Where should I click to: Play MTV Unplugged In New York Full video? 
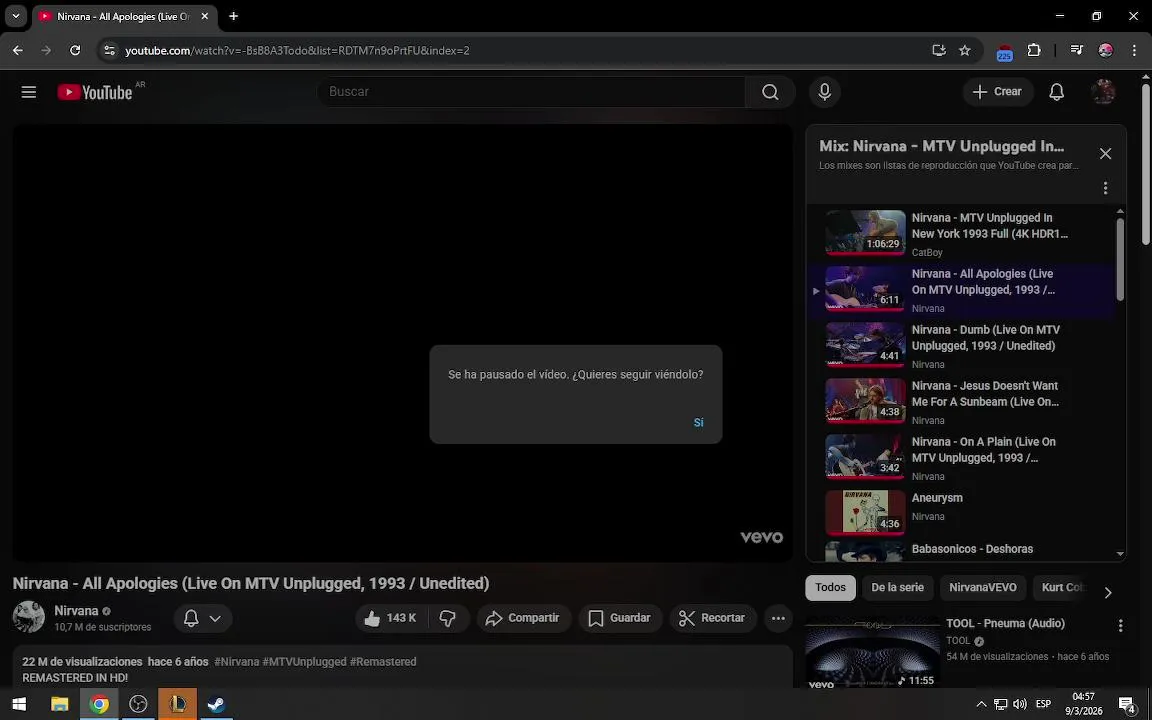click(x=960, y=234)
